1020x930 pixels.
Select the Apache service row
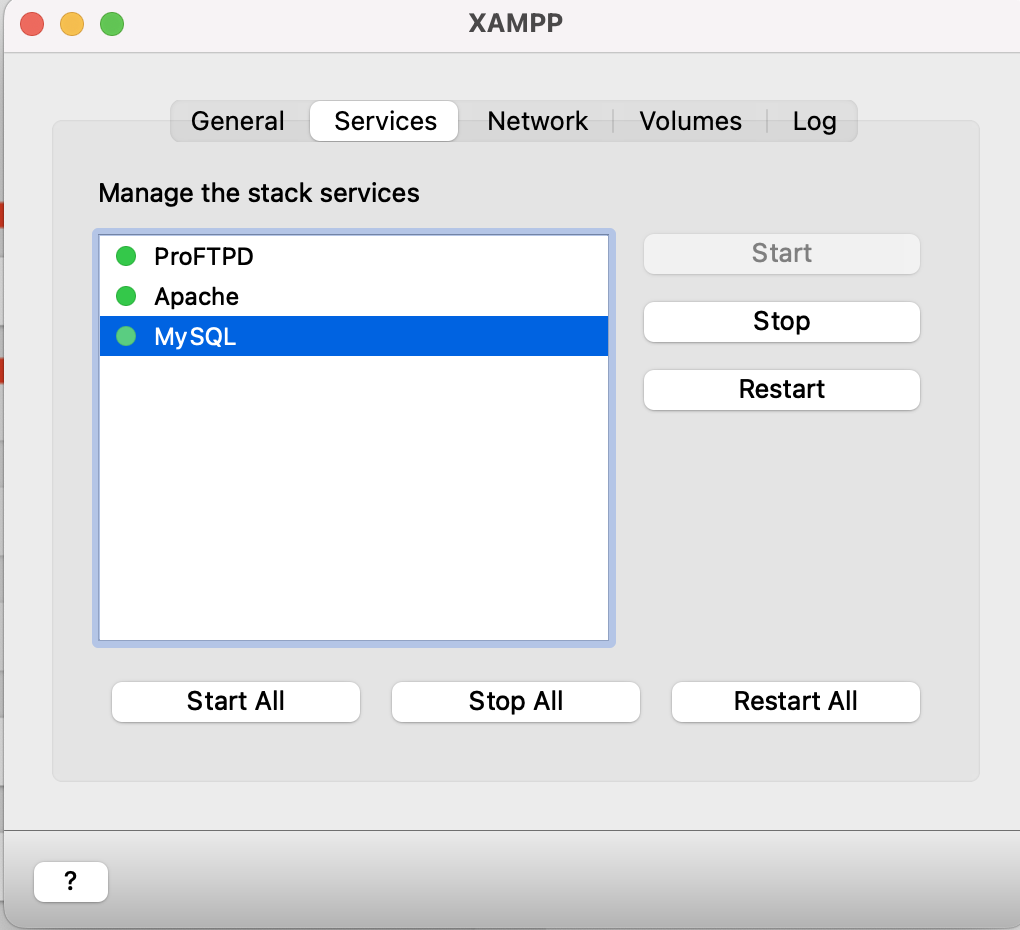354,297
